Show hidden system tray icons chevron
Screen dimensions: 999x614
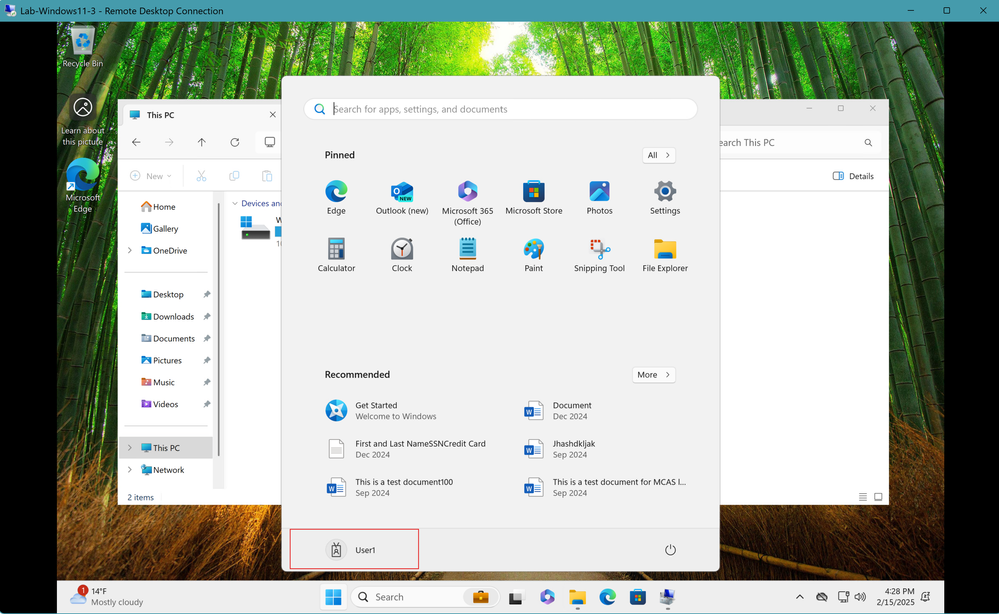800,597
